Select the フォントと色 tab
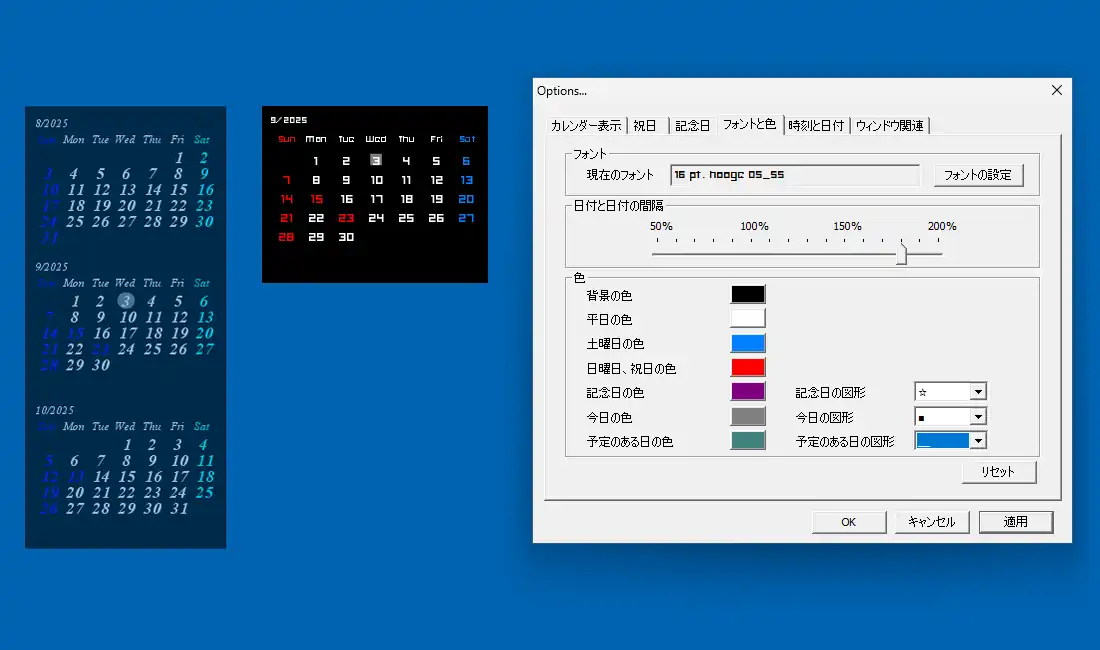 (x=749, y=124)
